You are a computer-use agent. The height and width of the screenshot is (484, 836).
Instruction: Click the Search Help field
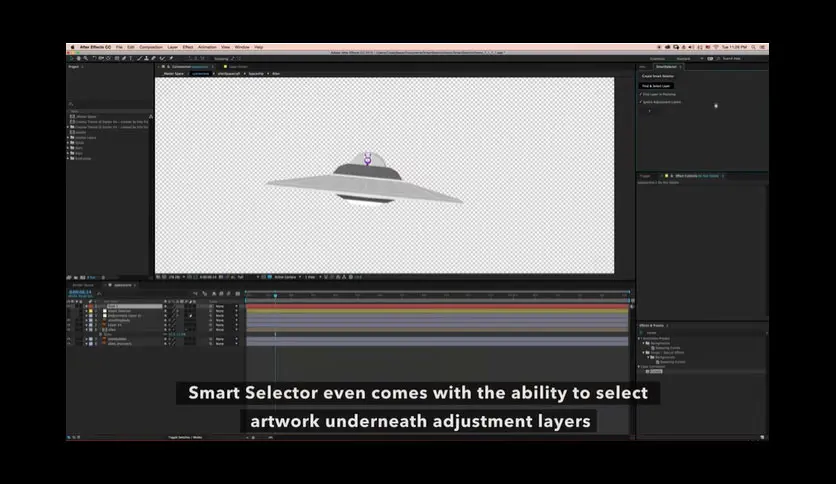(x=732, y=59)
